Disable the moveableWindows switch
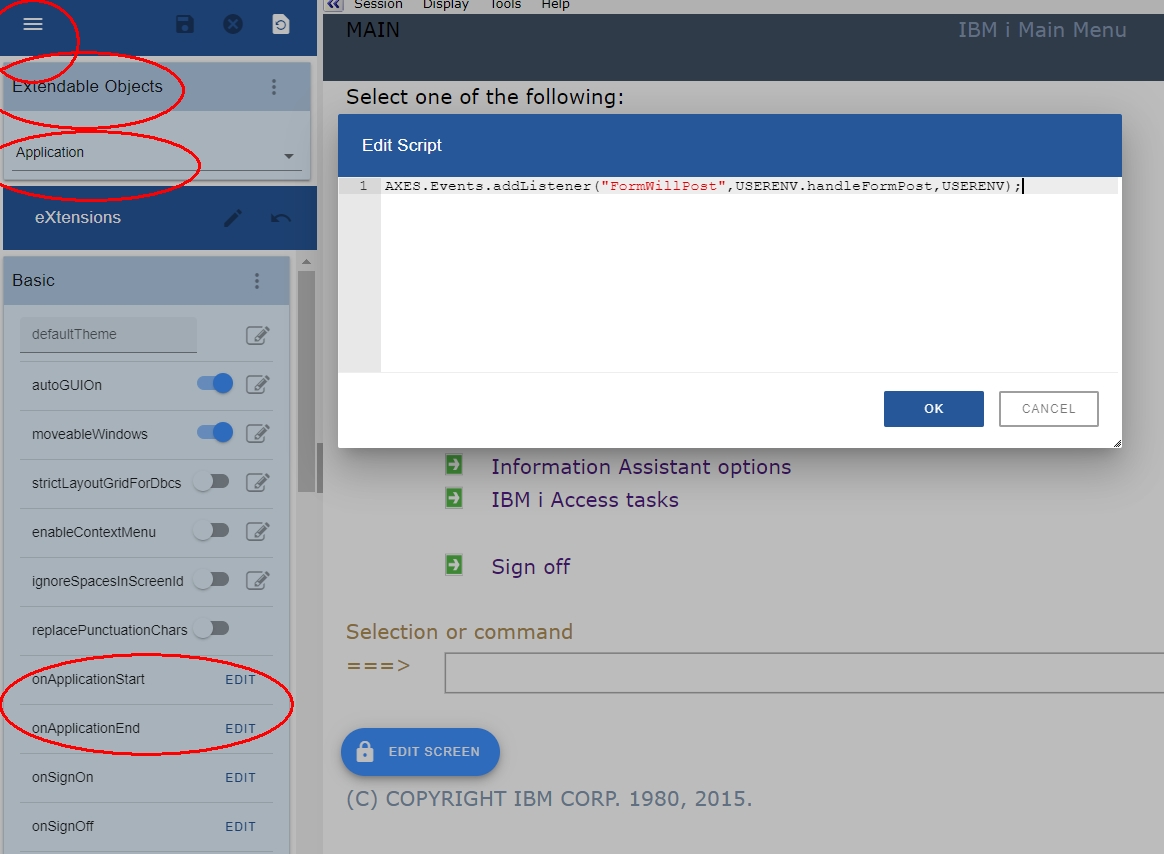The width and height of the screenshot is (1164, 854). click(214, 433)
